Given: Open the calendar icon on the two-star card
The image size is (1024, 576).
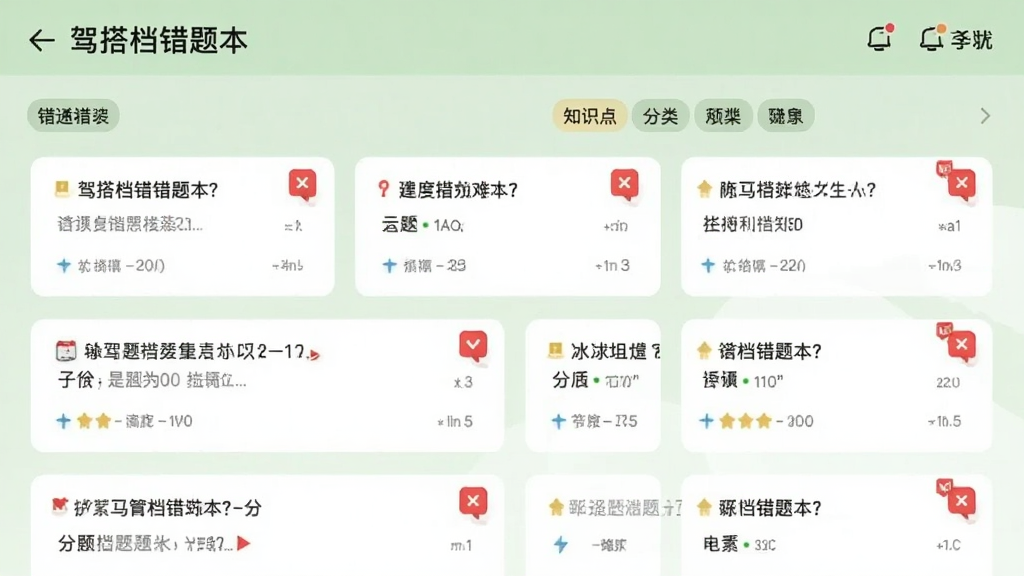Looking at the screenshot, I should pos(66,351).
